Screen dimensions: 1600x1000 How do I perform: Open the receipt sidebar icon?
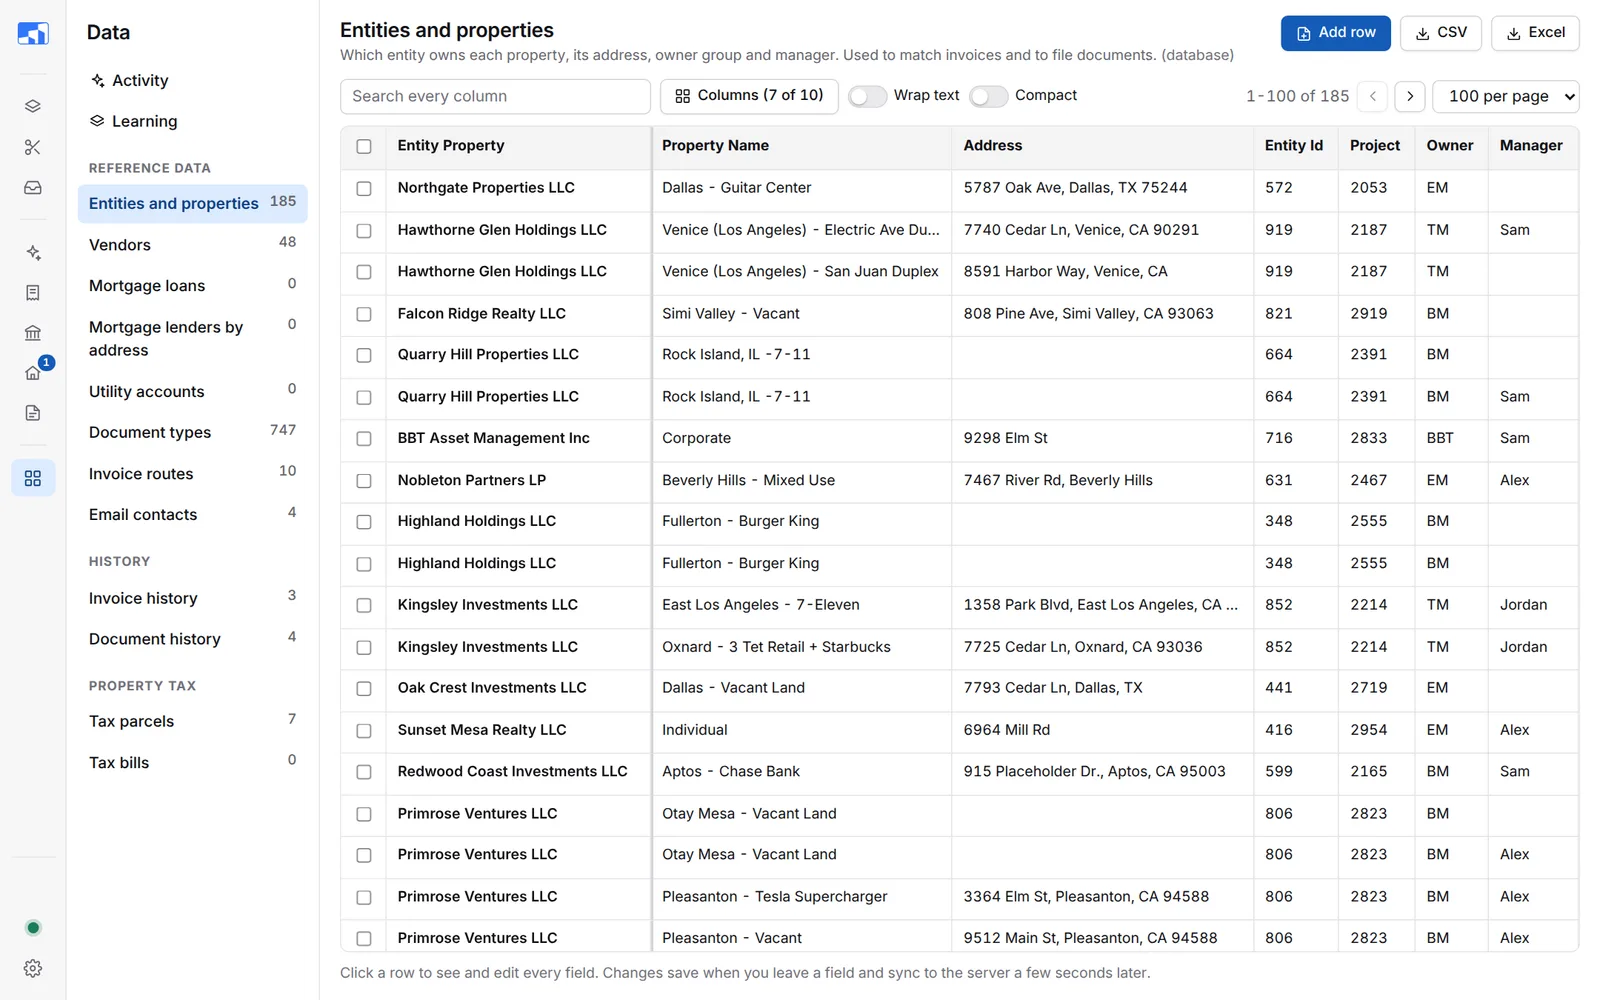pos(33,293)
